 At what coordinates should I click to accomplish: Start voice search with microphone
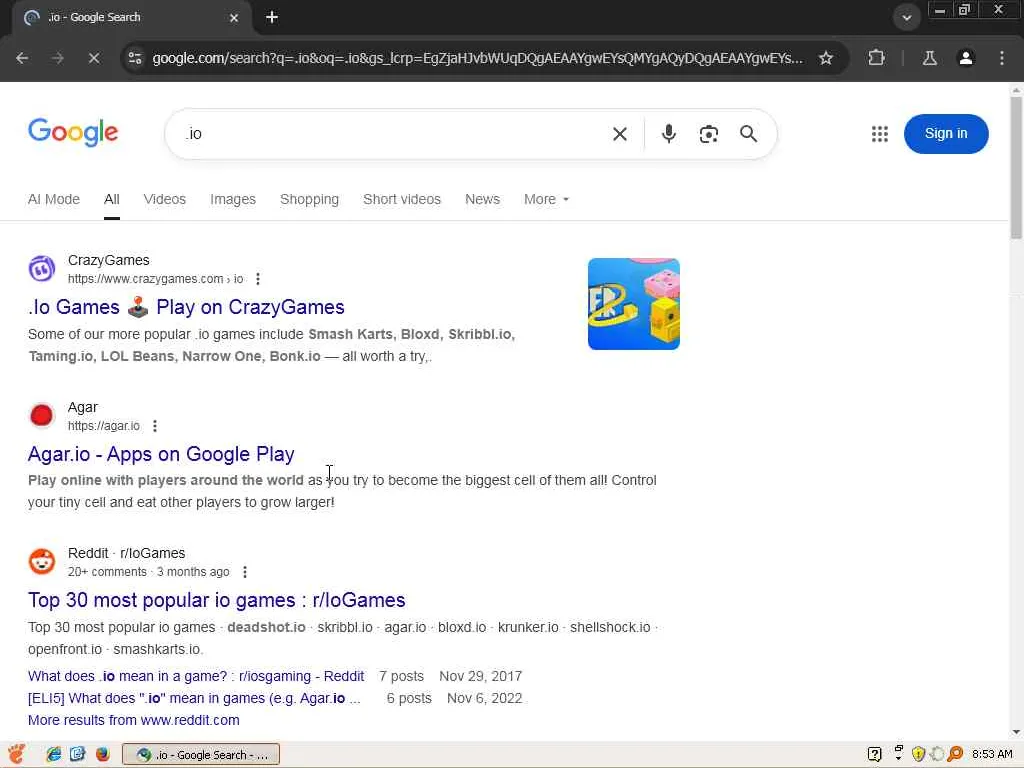(668, 134)
